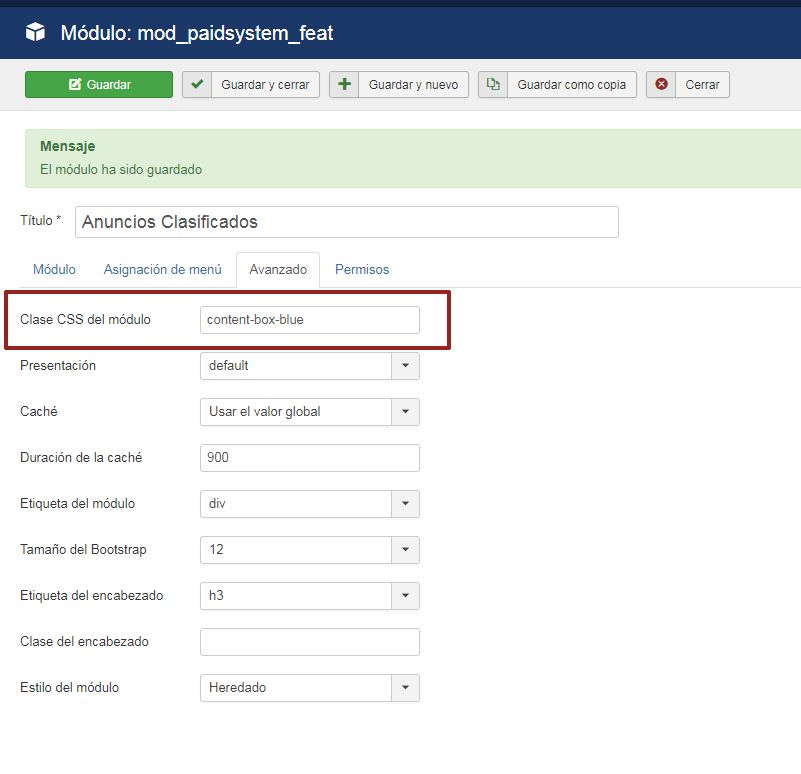Click the Duración de la caché label

tap(81, 457)
